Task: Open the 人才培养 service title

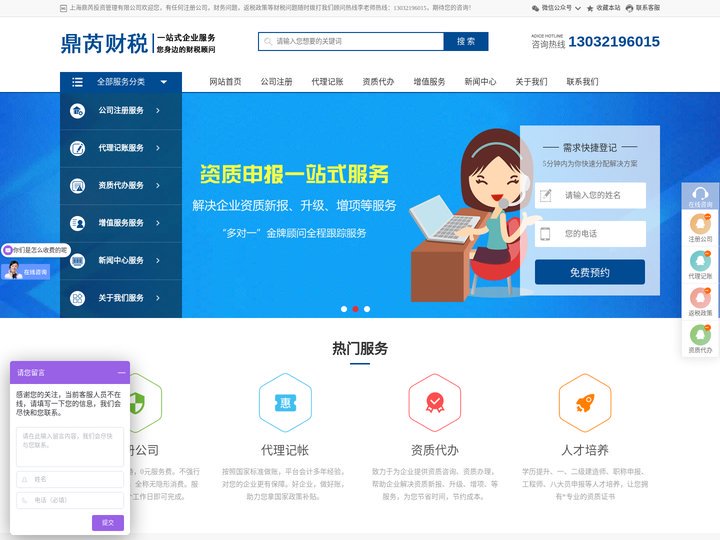Action: (x=585, y=450)
